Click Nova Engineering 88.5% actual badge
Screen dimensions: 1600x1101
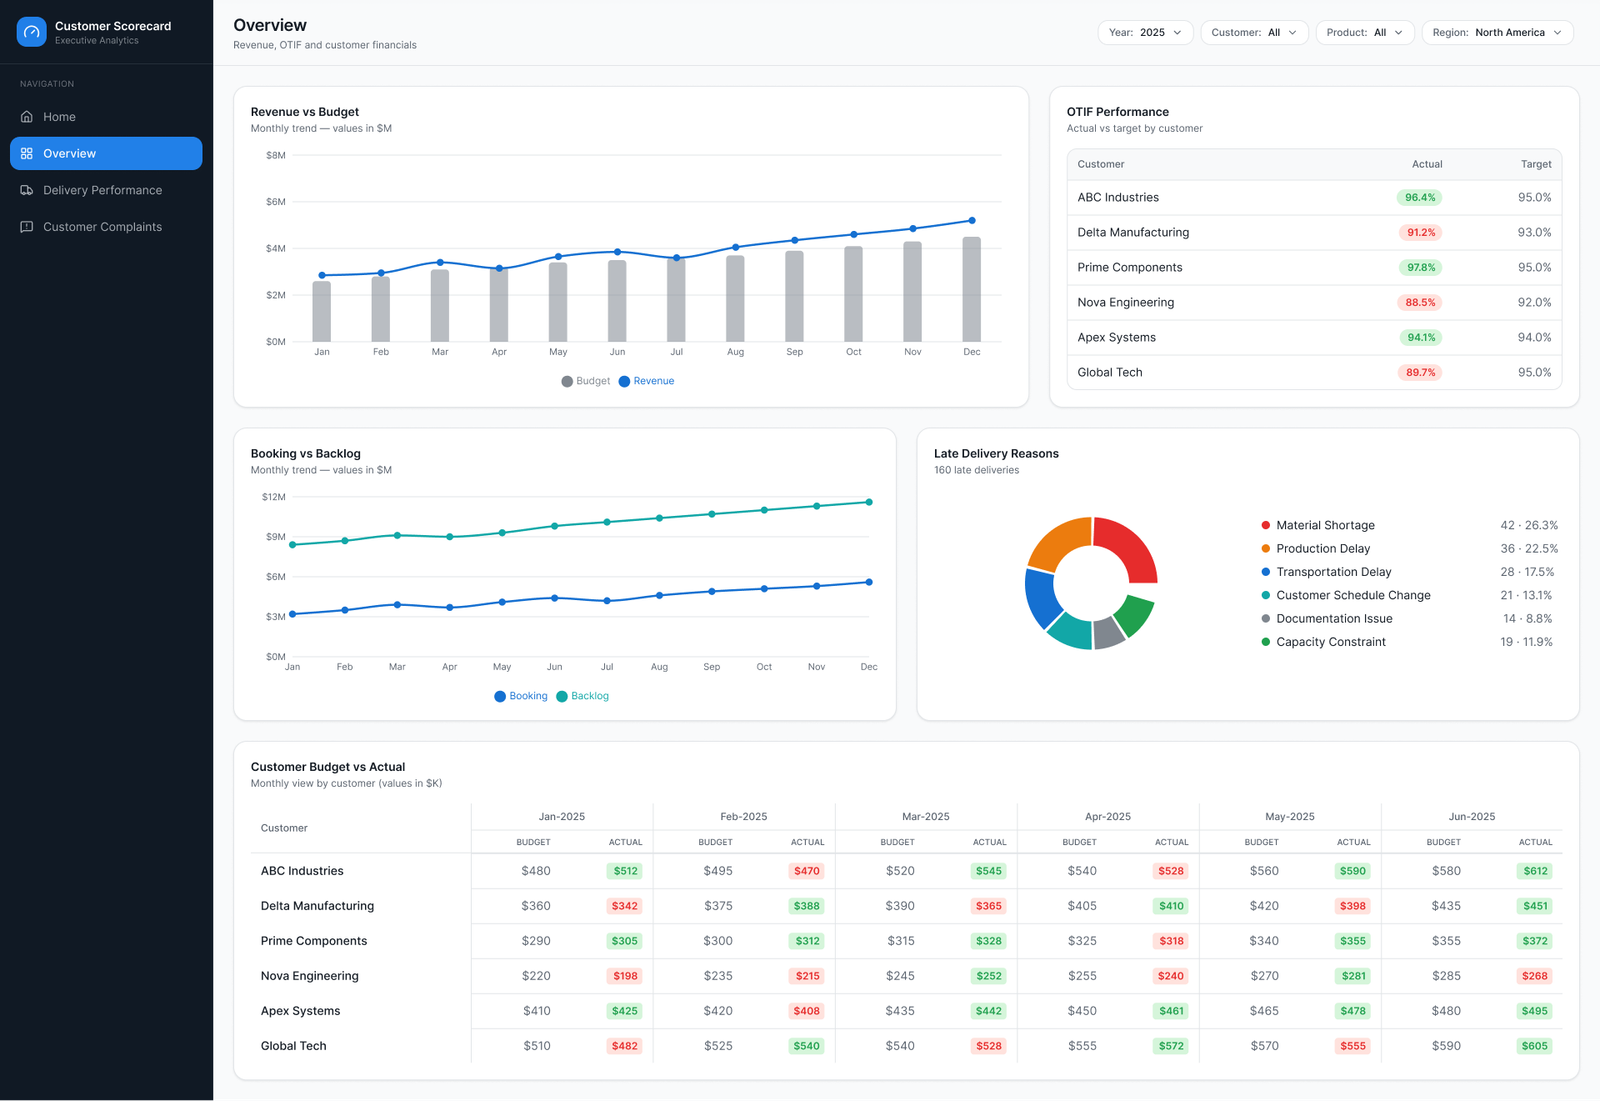1420,303
